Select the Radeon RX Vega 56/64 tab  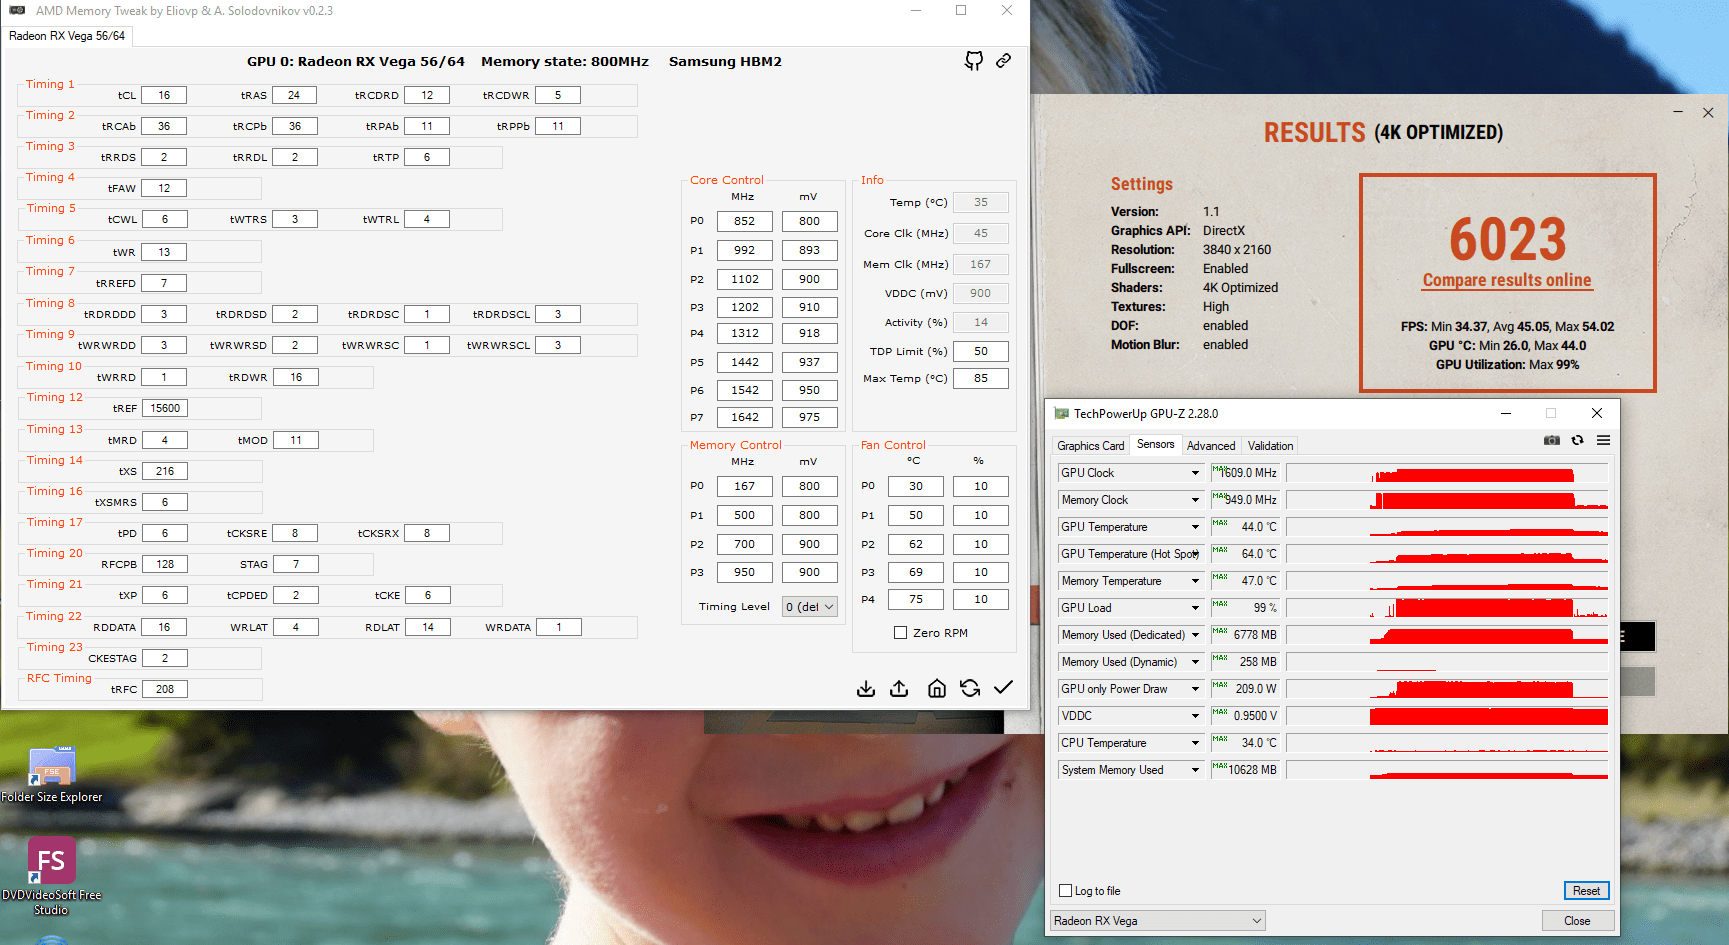coord(67,36)
